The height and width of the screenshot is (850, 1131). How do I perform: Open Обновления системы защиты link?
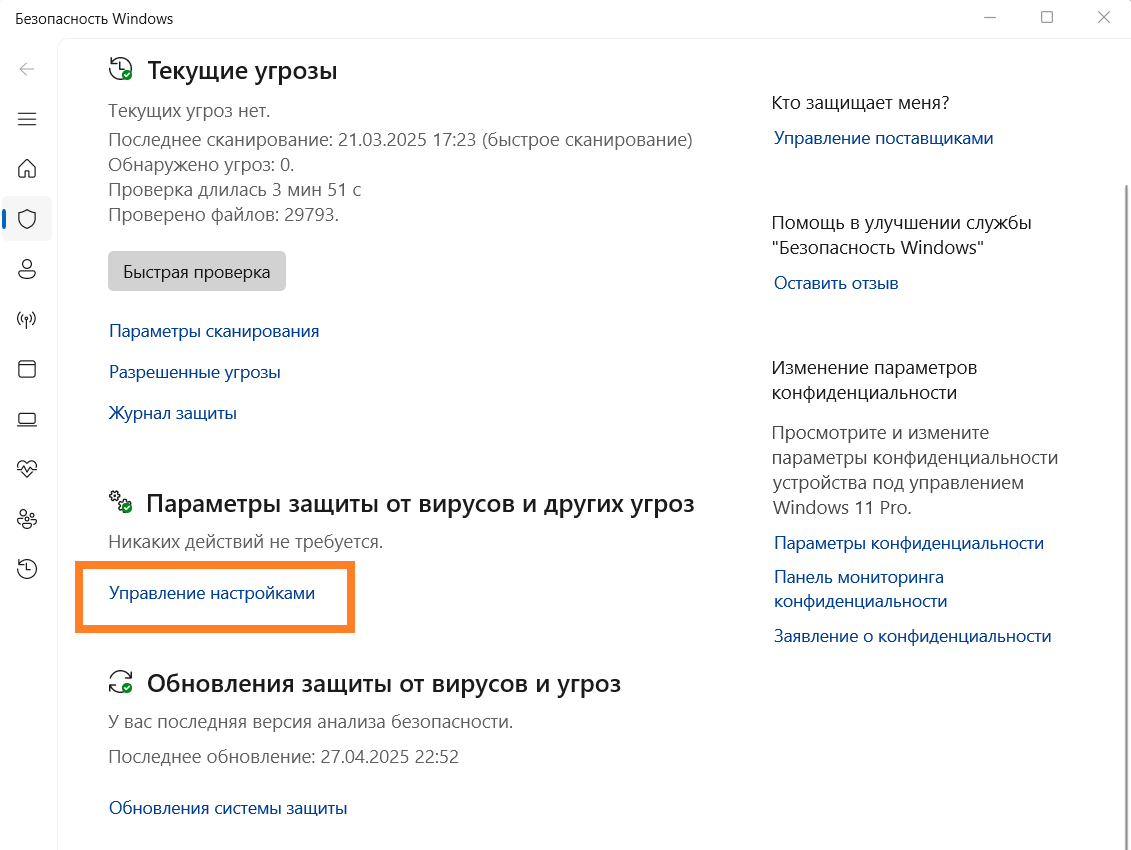(228, 808)
